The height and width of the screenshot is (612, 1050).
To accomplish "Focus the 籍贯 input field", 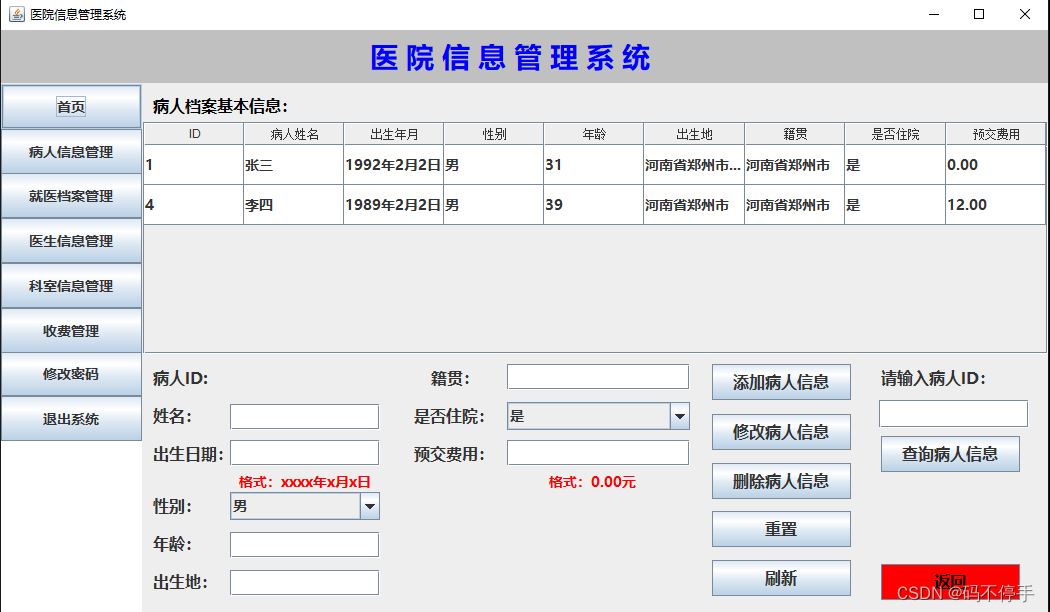I will (597, 376).
